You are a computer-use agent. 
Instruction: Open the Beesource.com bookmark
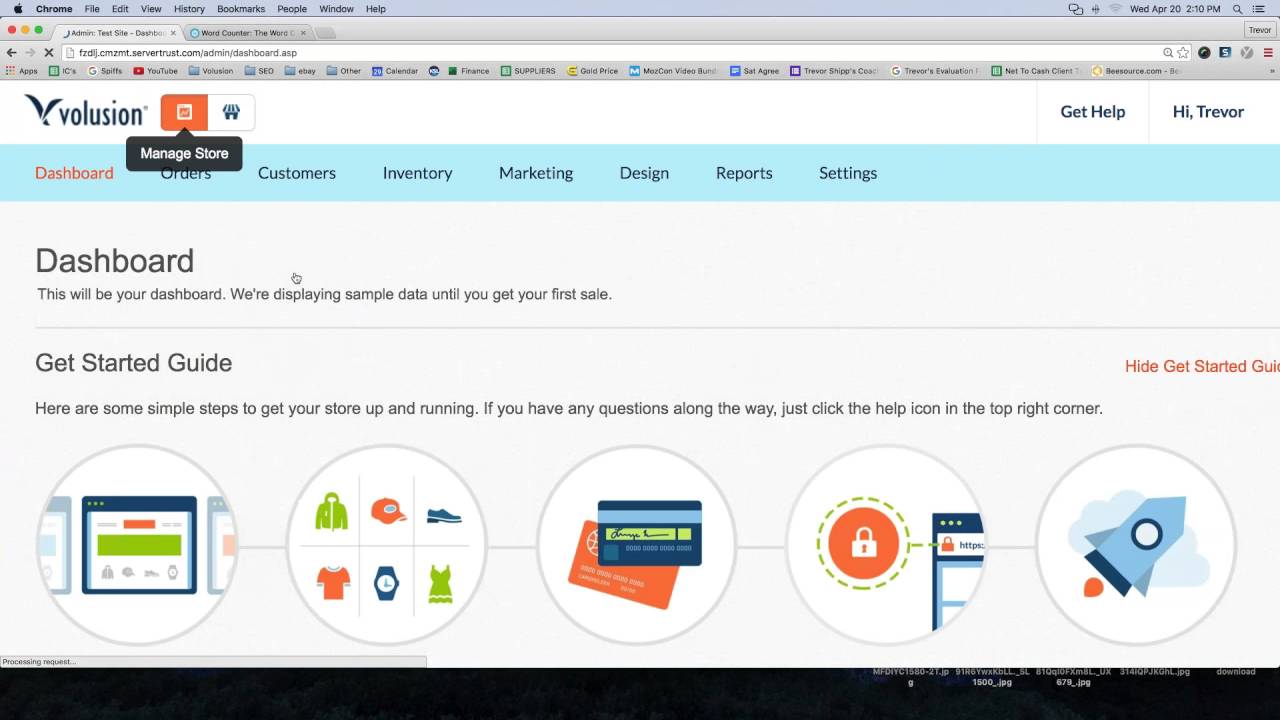pos(1136,71)
